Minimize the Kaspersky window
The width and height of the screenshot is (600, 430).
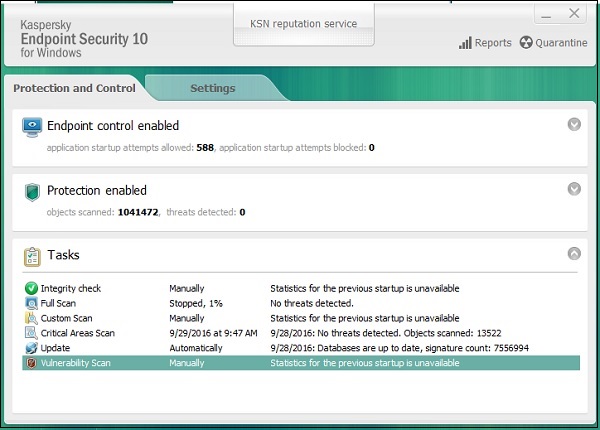coord(546,14)
